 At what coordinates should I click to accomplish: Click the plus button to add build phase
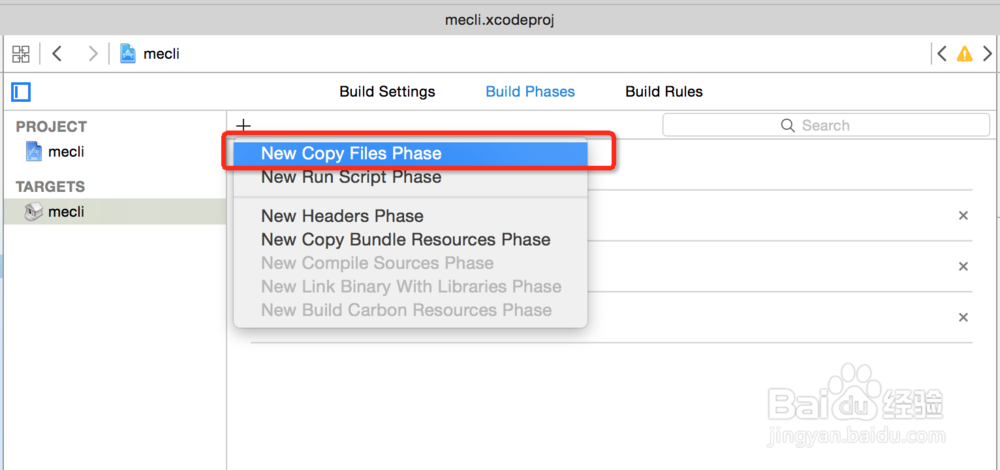(243, 126)
